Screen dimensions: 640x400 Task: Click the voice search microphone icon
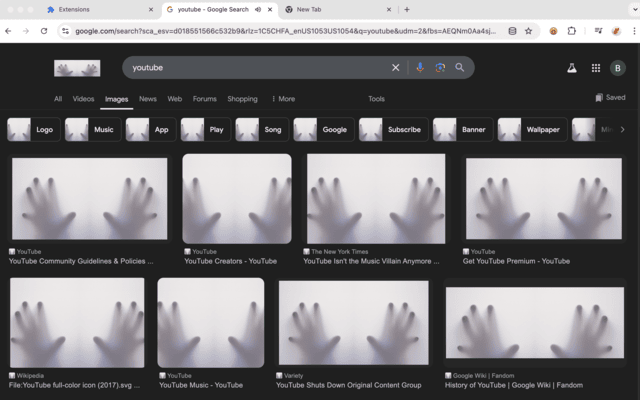pyautogui.click(x=420, y=68)
